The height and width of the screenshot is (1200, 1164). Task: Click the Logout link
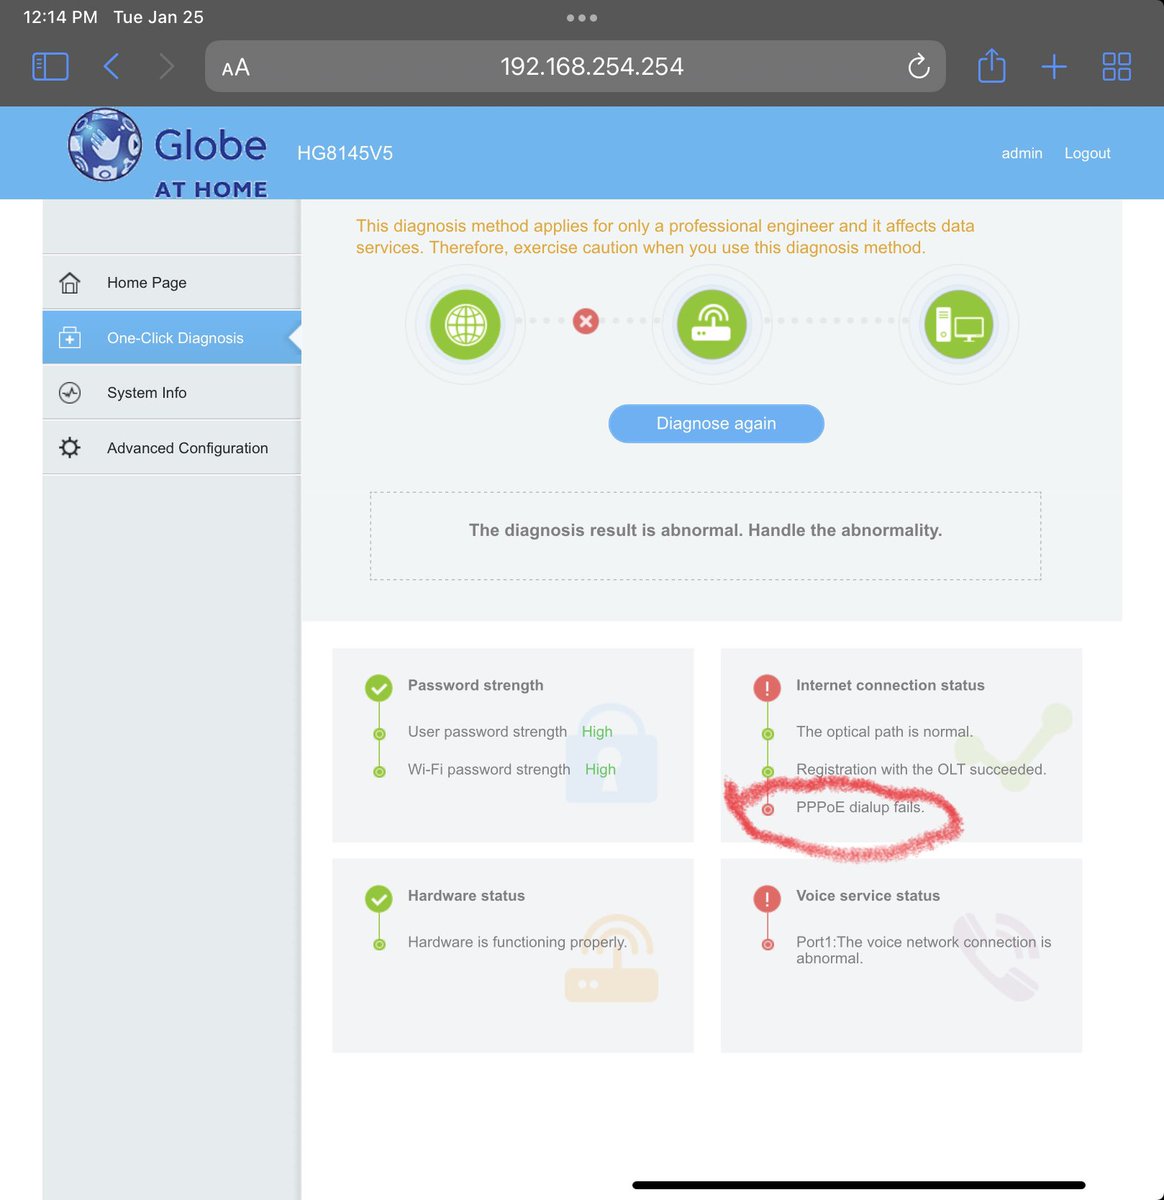click(1087, 153)
